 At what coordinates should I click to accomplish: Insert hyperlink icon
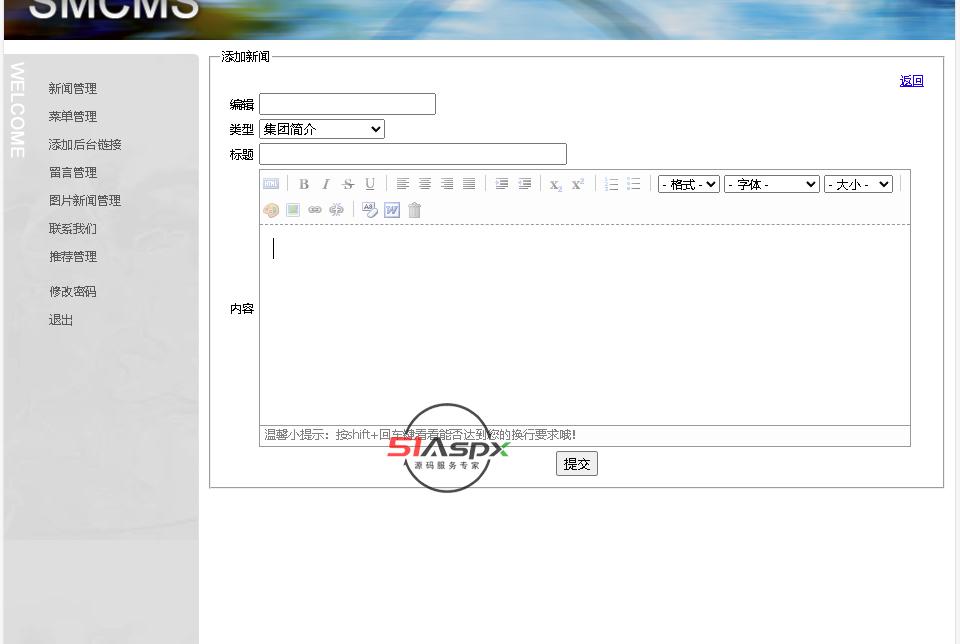pos(315,210)
